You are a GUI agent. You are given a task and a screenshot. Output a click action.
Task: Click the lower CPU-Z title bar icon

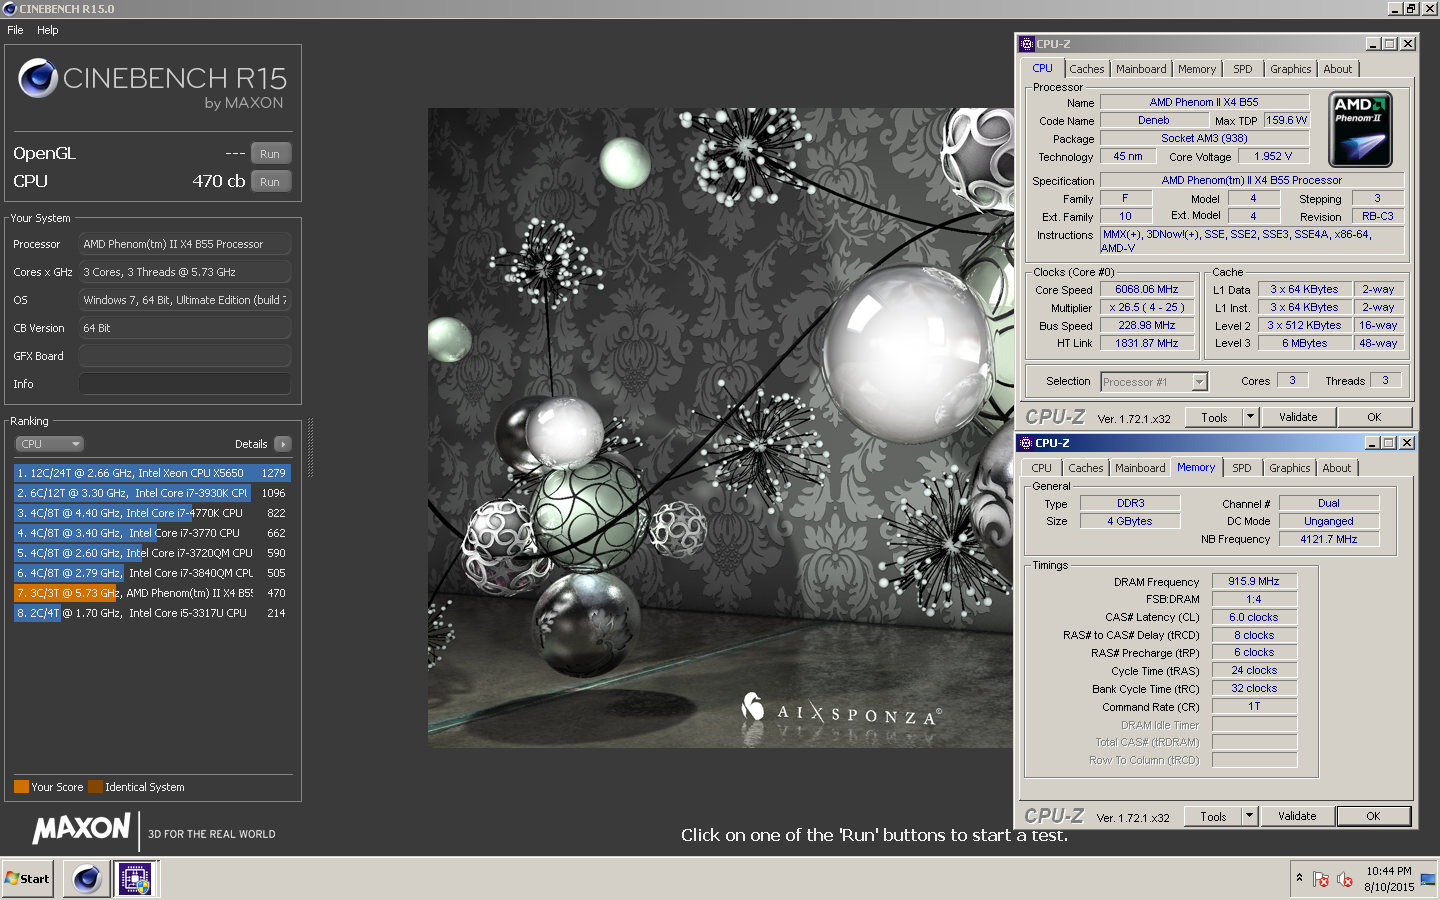click(x=1026, y=443)
